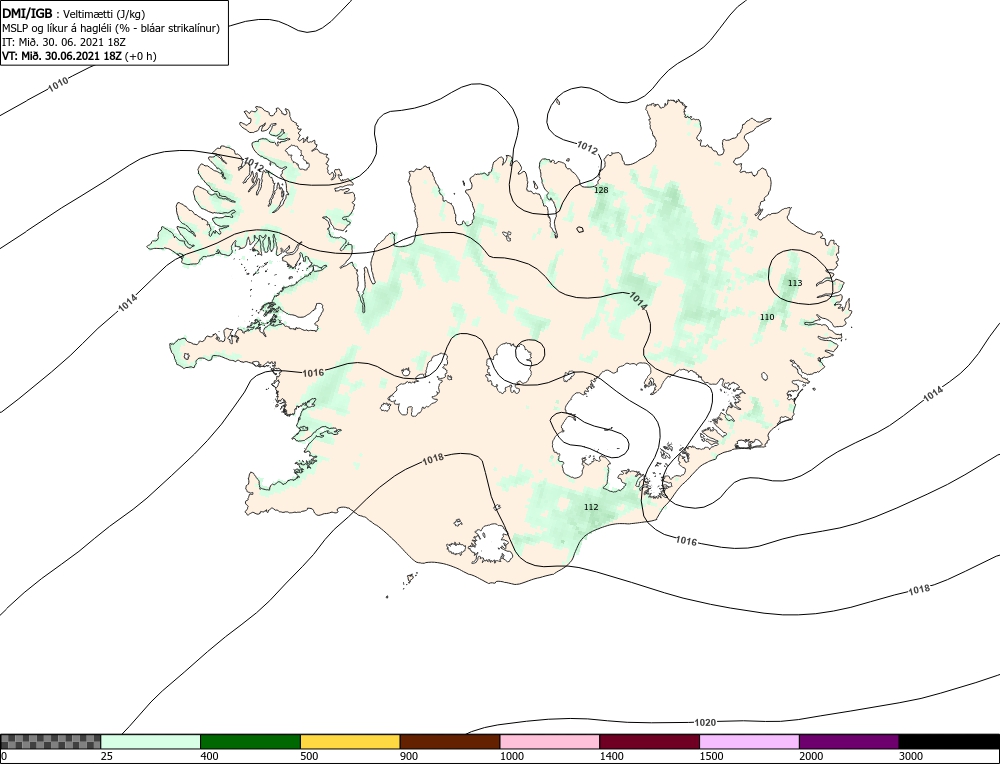
Task: Click the legend tick label 500
Action: (309, 756)
